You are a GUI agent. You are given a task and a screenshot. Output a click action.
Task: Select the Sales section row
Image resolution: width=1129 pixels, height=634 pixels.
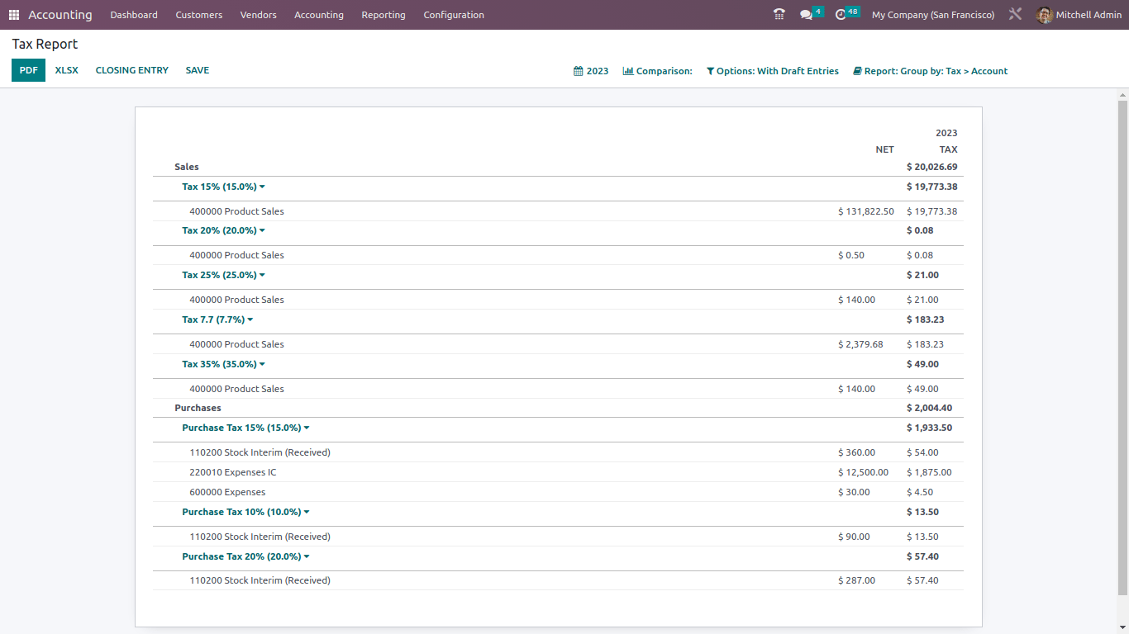click(558, 167)
